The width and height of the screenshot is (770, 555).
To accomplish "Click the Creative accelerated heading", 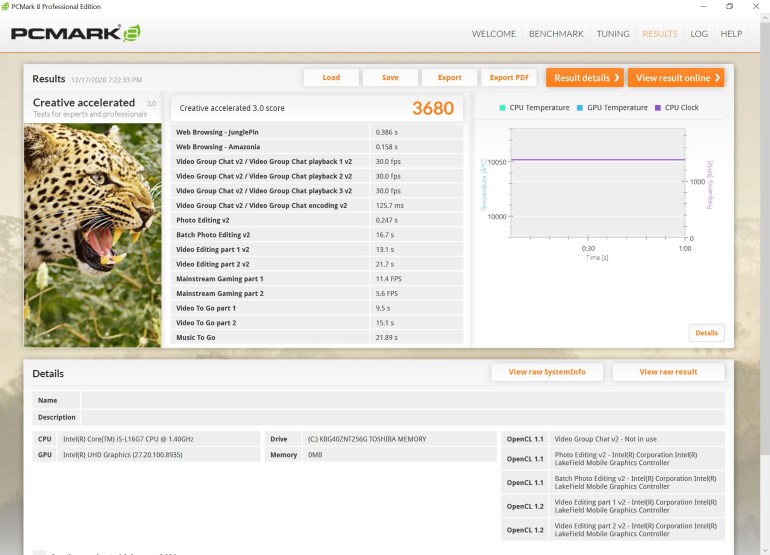I will coord(84,103).
